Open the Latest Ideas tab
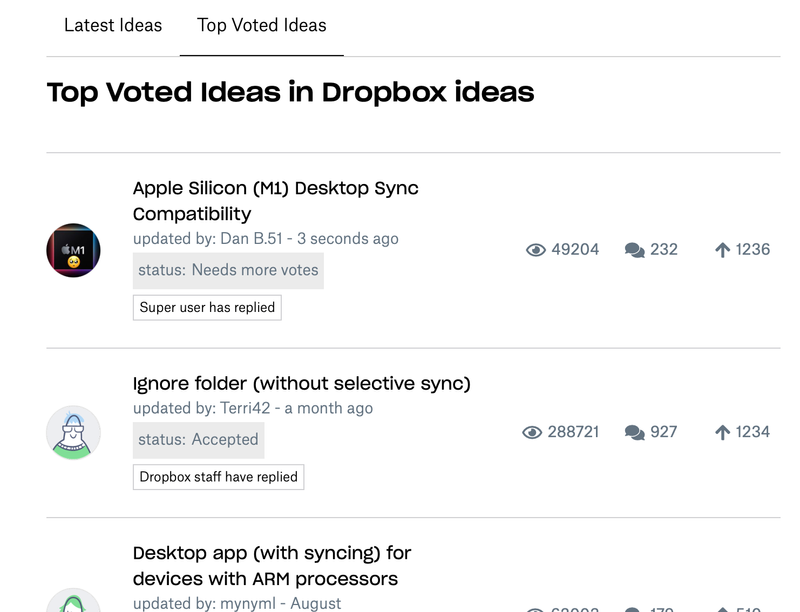Image resolution: width=800 pixels, height=612 pixels. [113, 26]
